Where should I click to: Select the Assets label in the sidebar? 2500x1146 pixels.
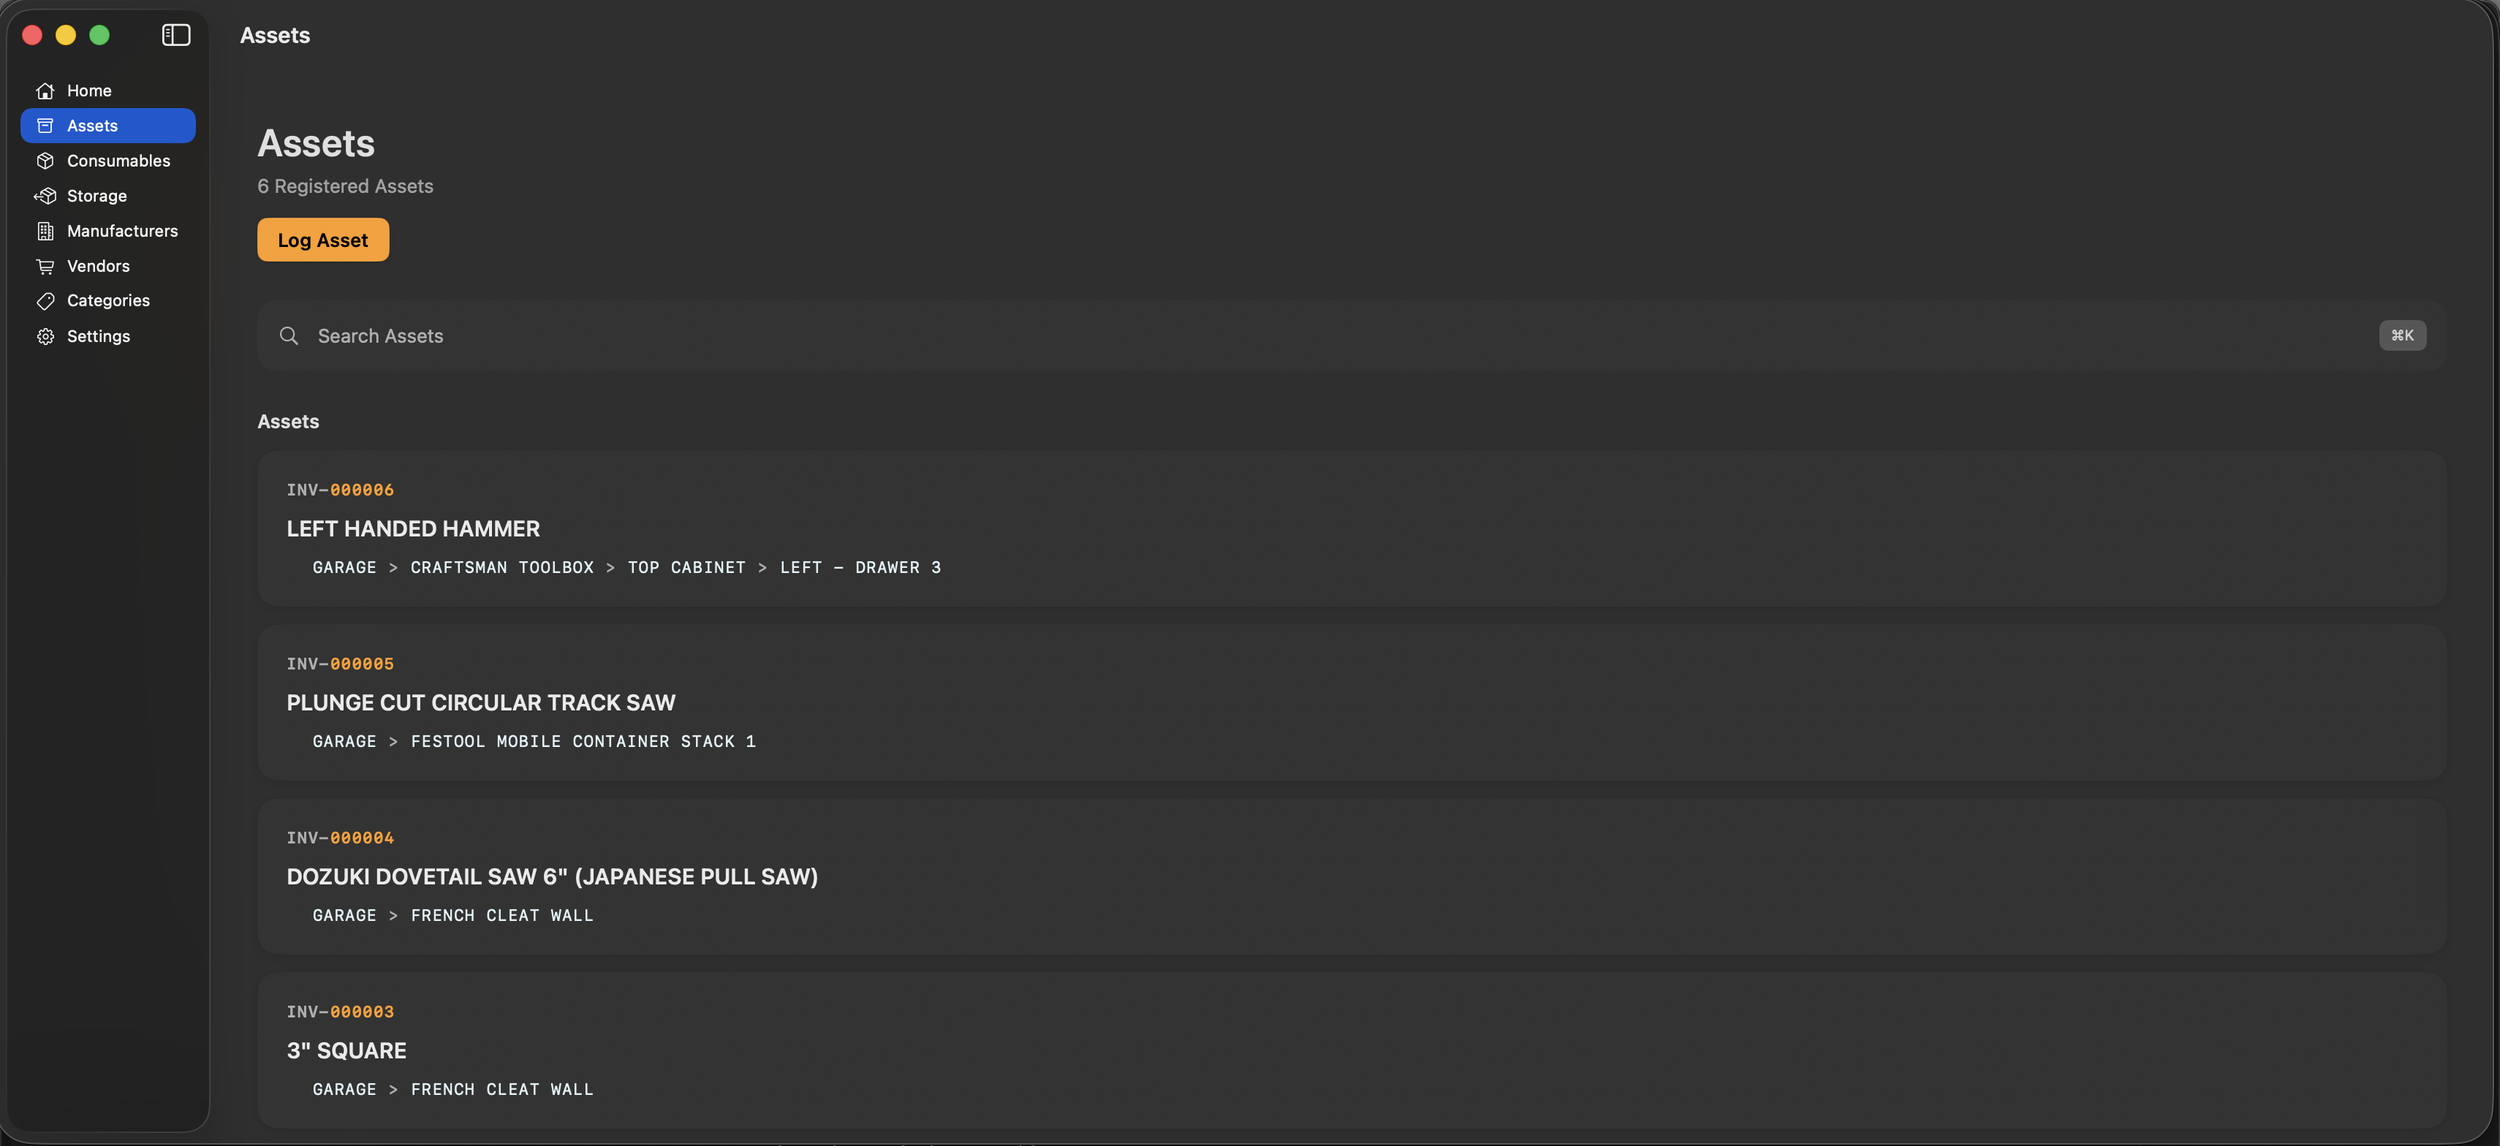pyautogui.click(x=92, y=126)
